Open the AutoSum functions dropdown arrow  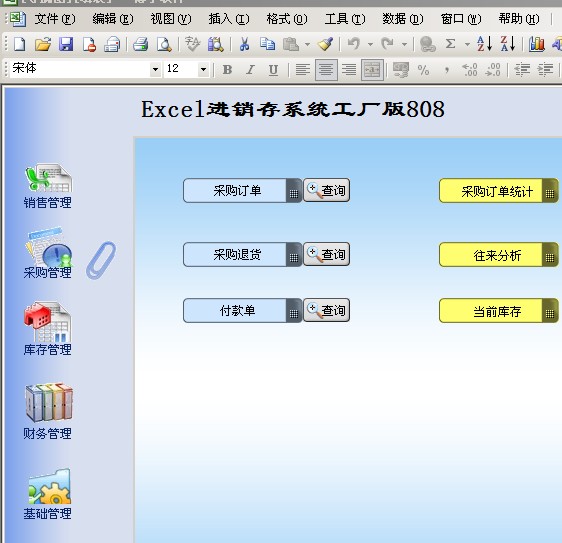[x=467, y=45]
